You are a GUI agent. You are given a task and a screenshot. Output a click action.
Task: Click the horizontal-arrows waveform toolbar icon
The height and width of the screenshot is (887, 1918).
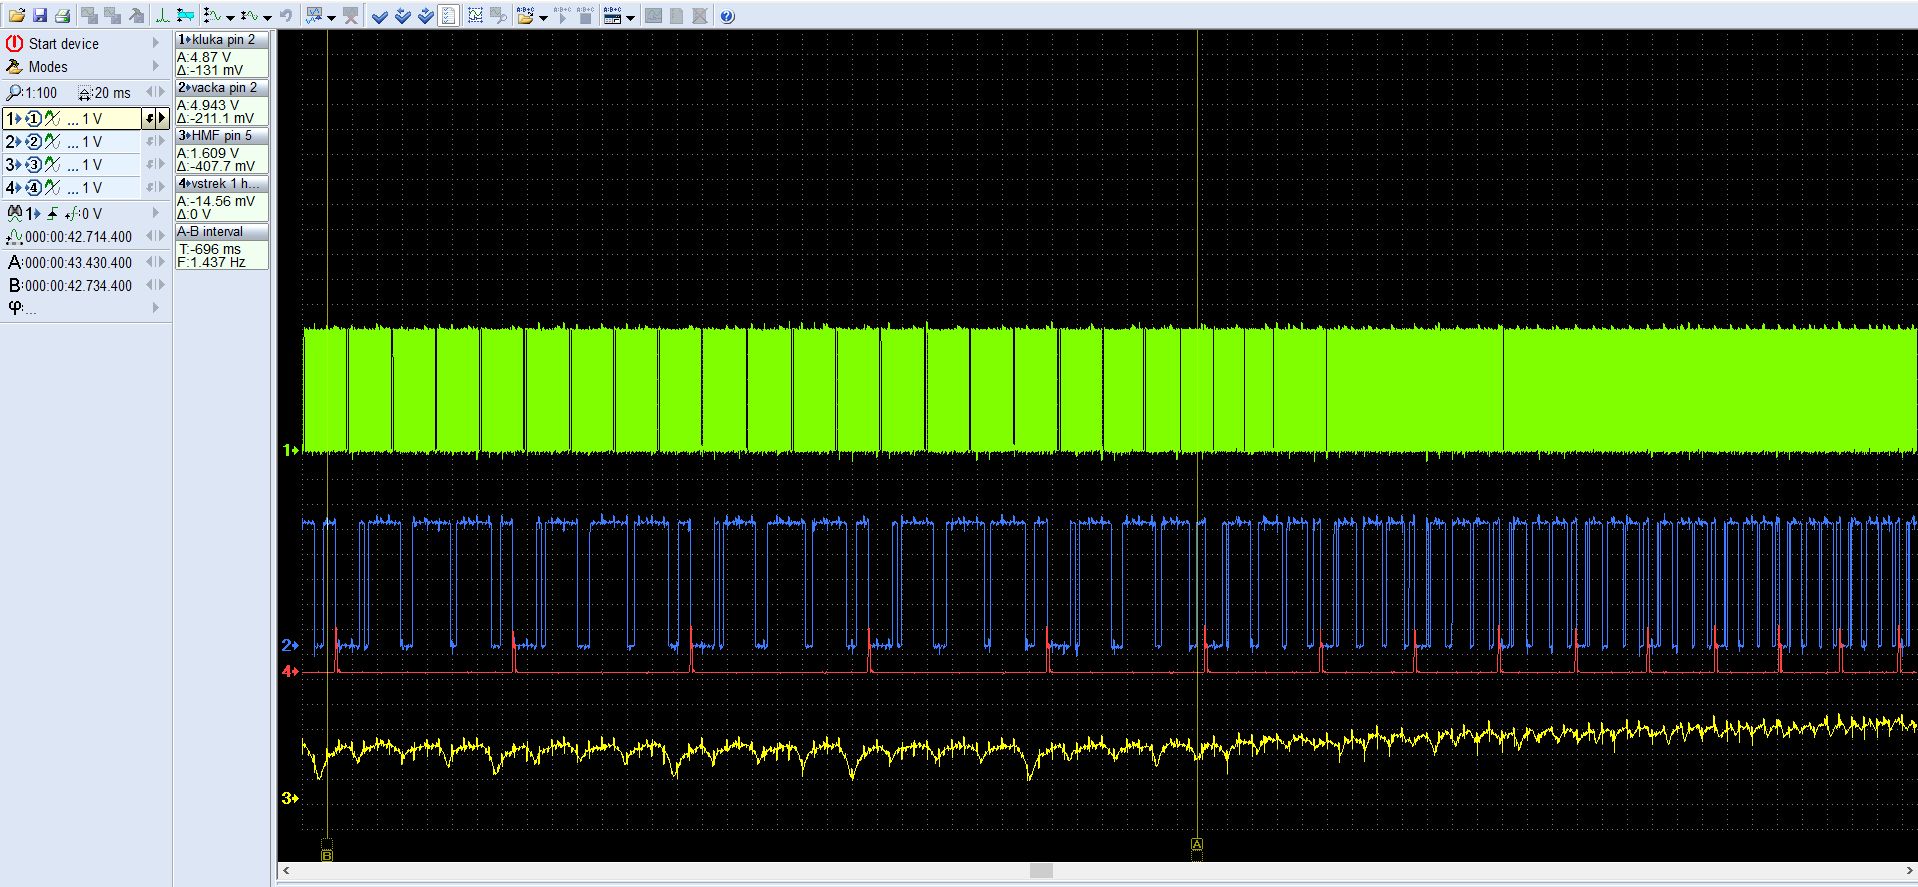249,16
